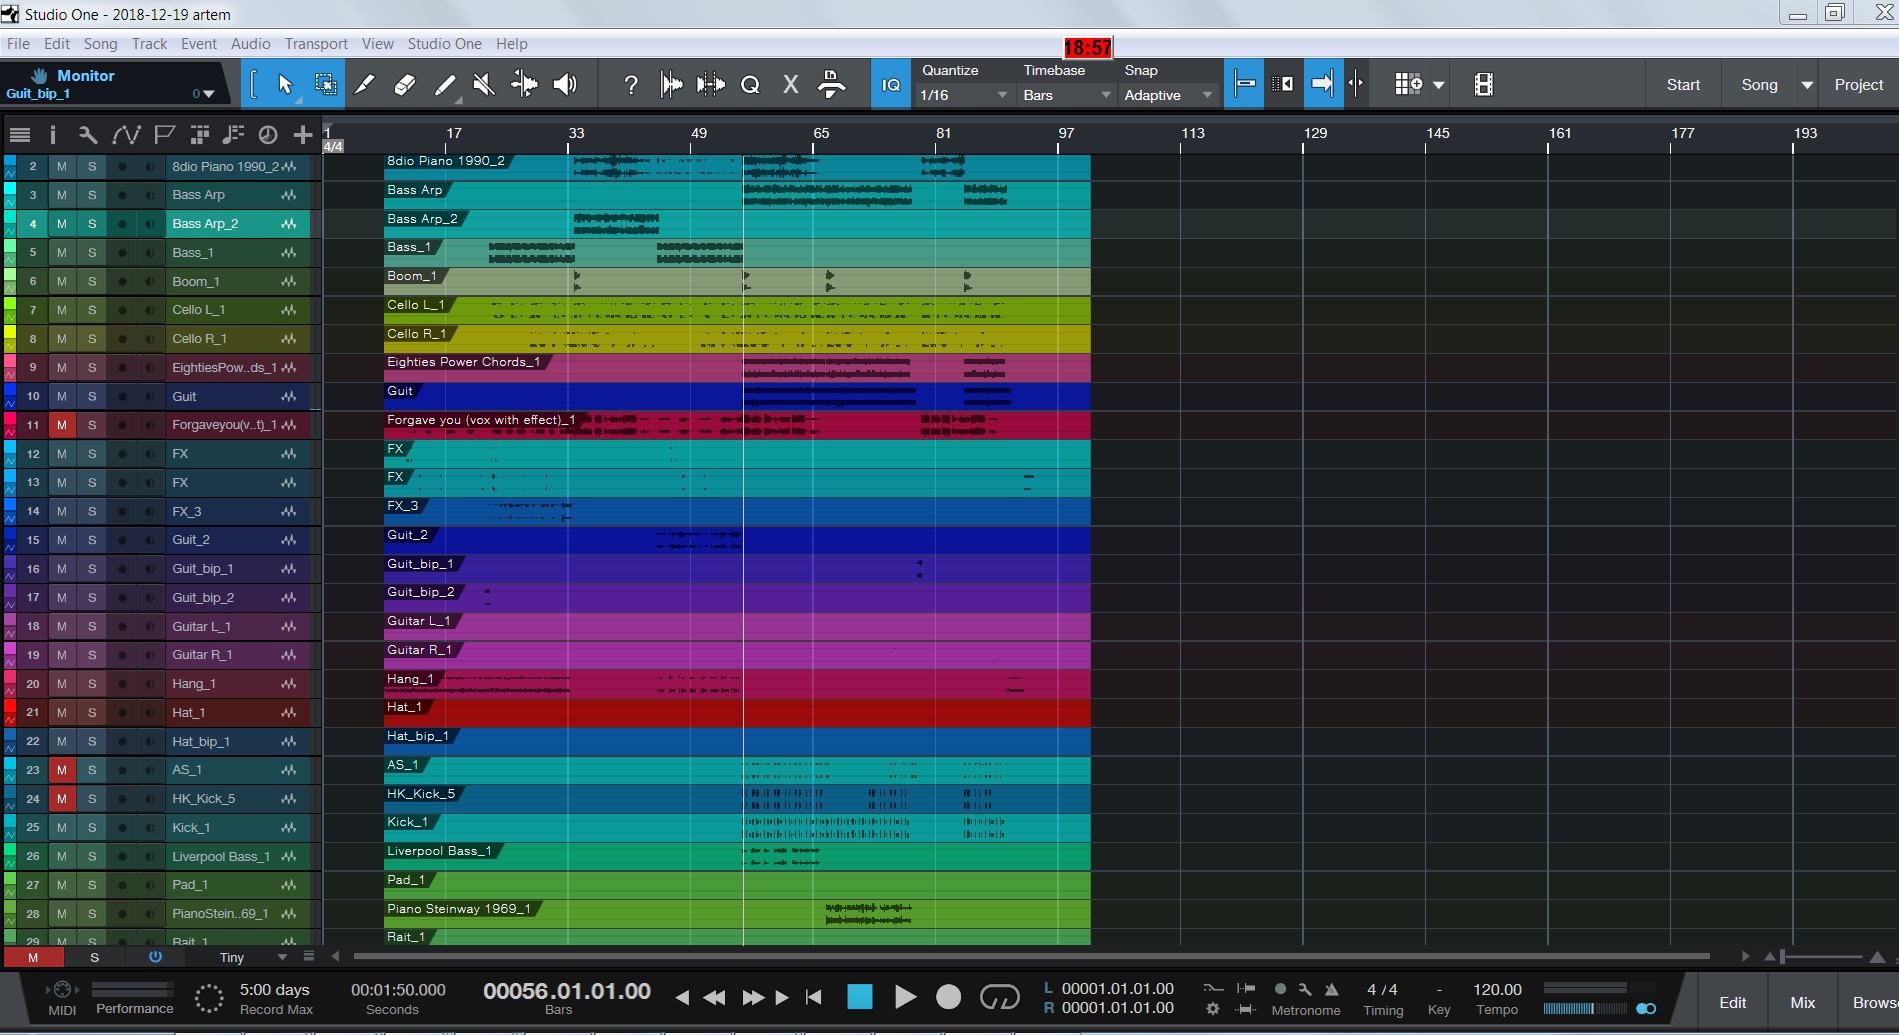This screenshot has height=1035, width=1899.
Task: Select the Eraser tool
Action: pos(405,85)
